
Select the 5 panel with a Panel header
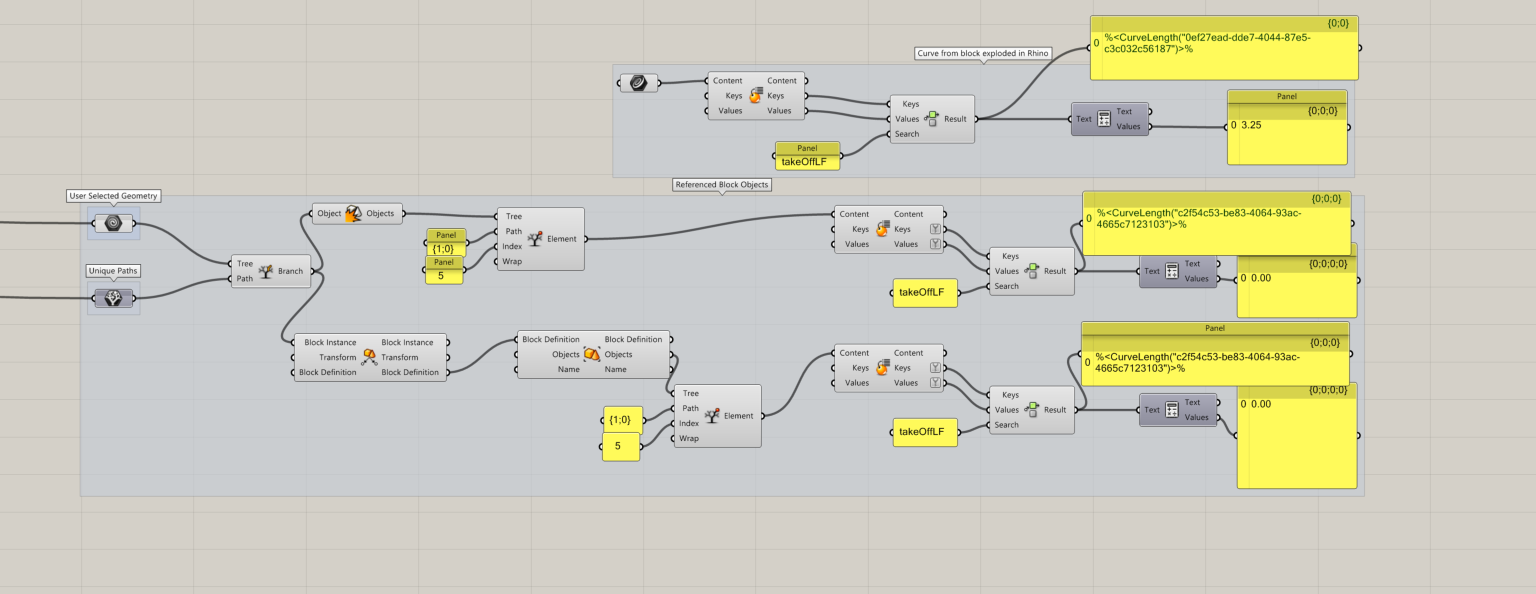click(x=445, y=270)
